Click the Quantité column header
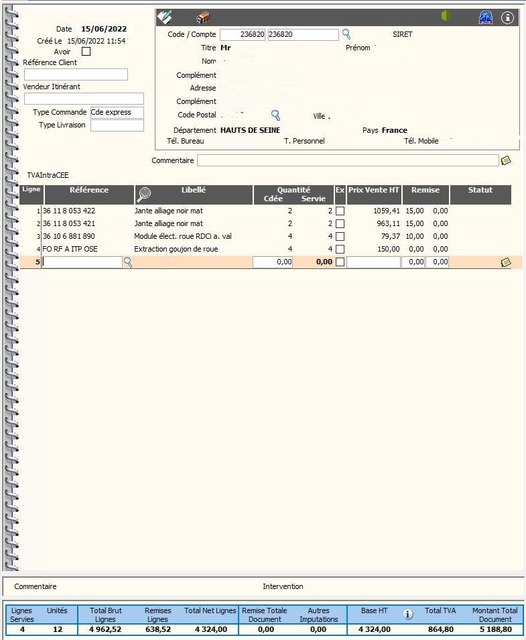Screen dimensions: 526x640 294,194
